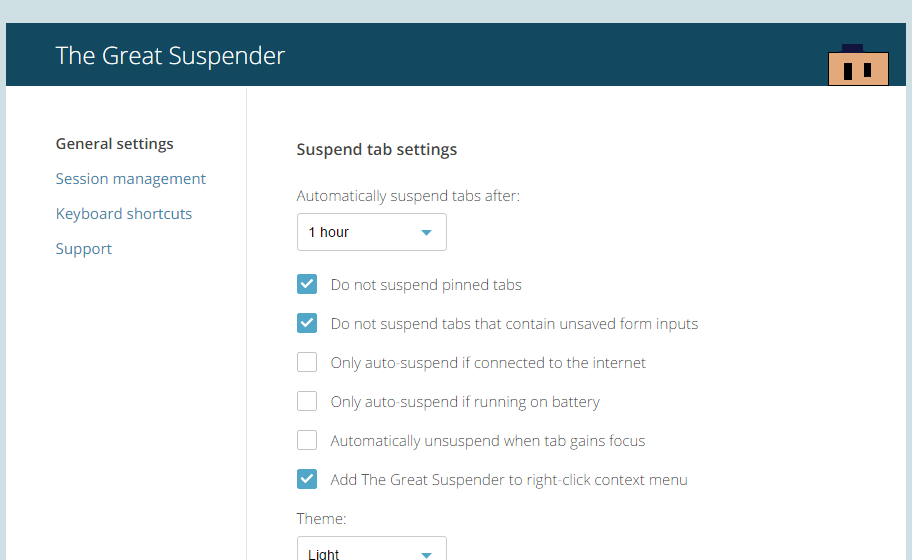Screen dimensions: 912x560
Task: Click the 'The Great Suspender' header title
Action: pos(170,56)
